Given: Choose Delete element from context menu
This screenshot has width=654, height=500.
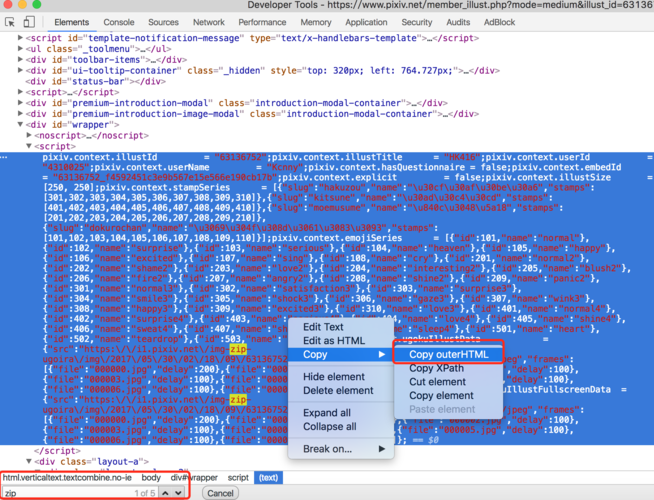Looking at the screenshot, I should click(x=337, y=390).
